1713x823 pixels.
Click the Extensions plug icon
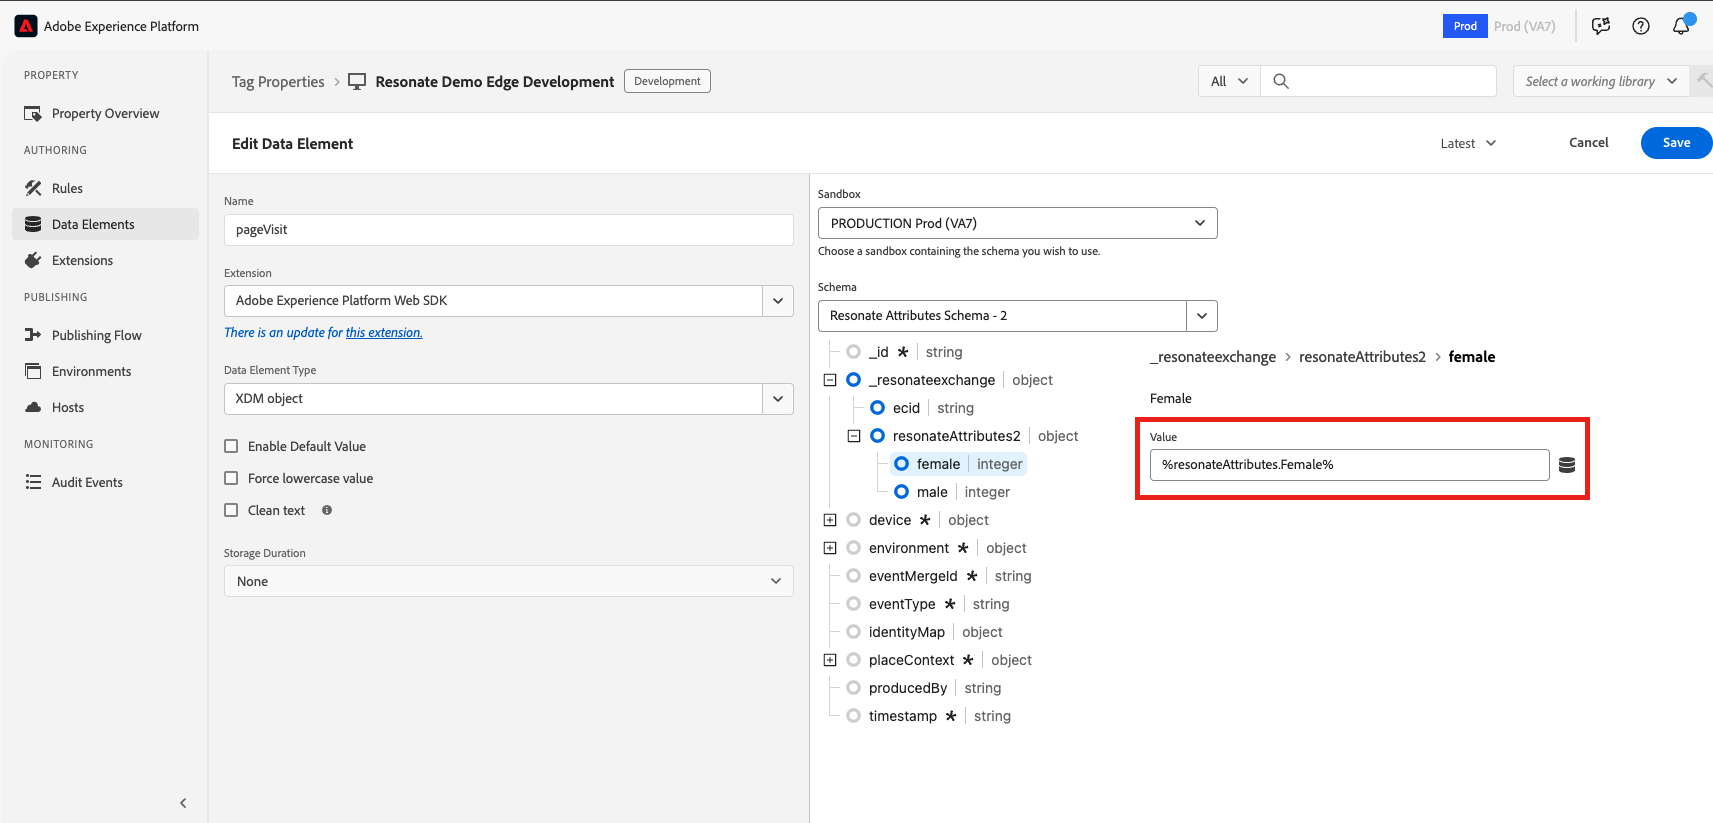click(33, 260)
